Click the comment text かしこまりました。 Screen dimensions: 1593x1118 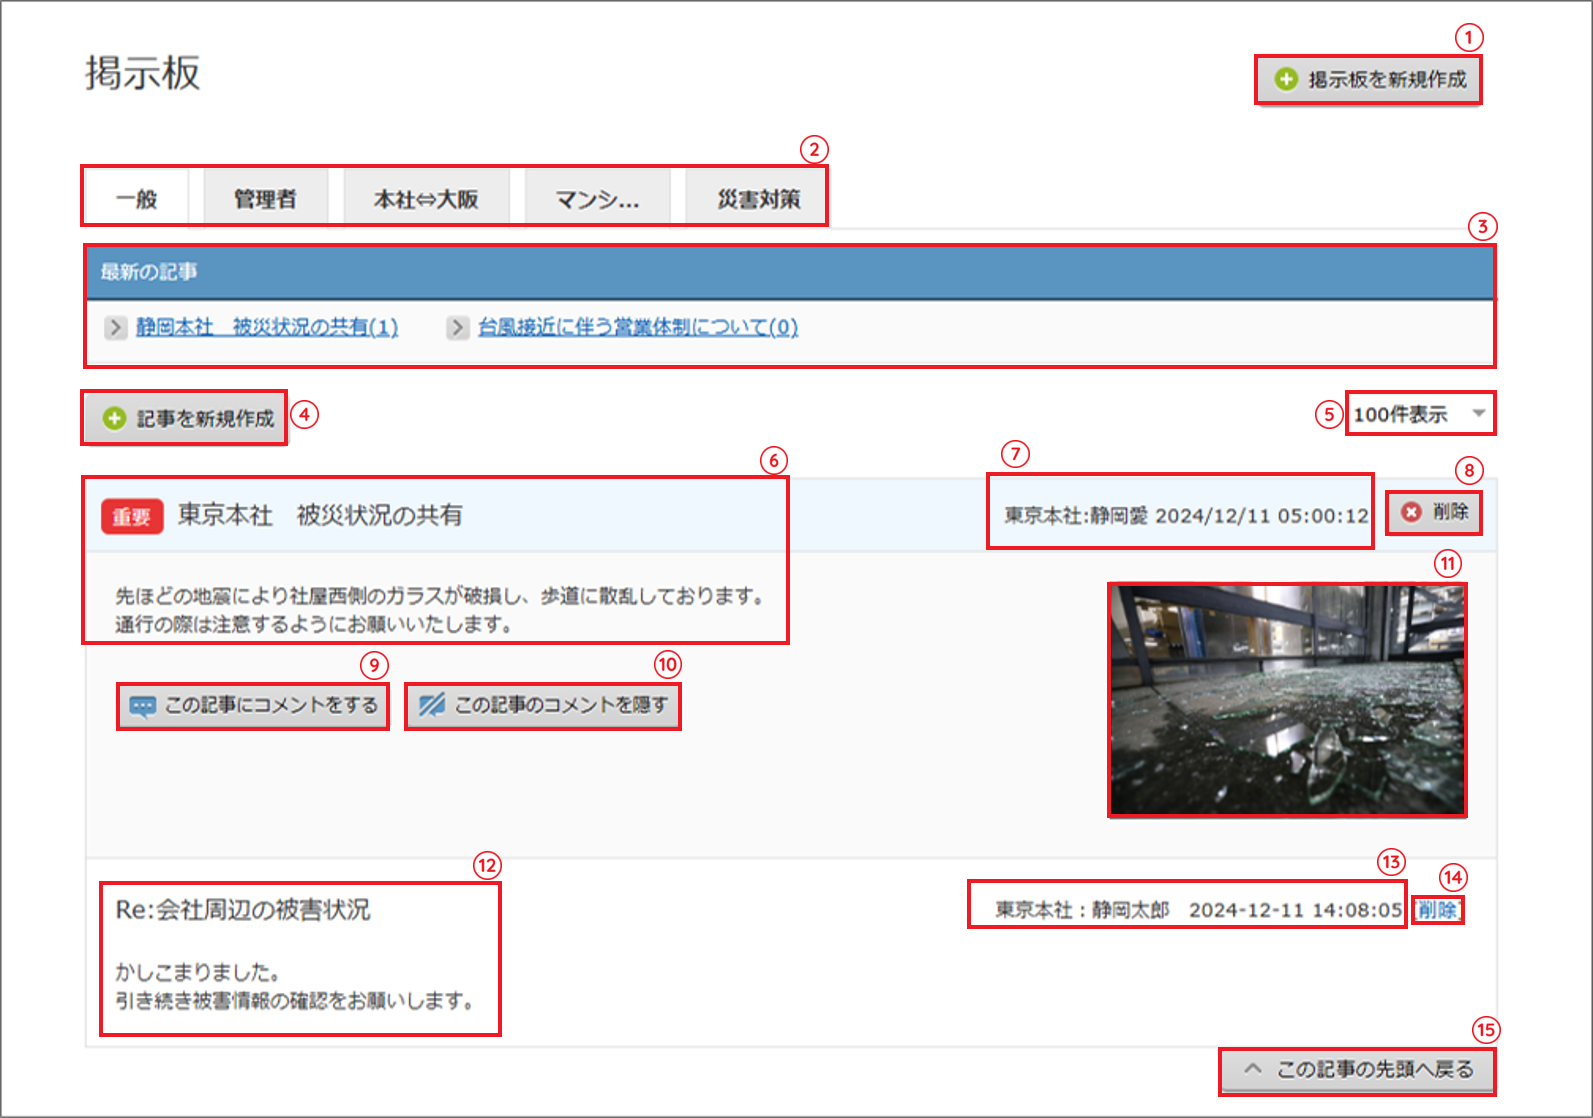point(198,972)
